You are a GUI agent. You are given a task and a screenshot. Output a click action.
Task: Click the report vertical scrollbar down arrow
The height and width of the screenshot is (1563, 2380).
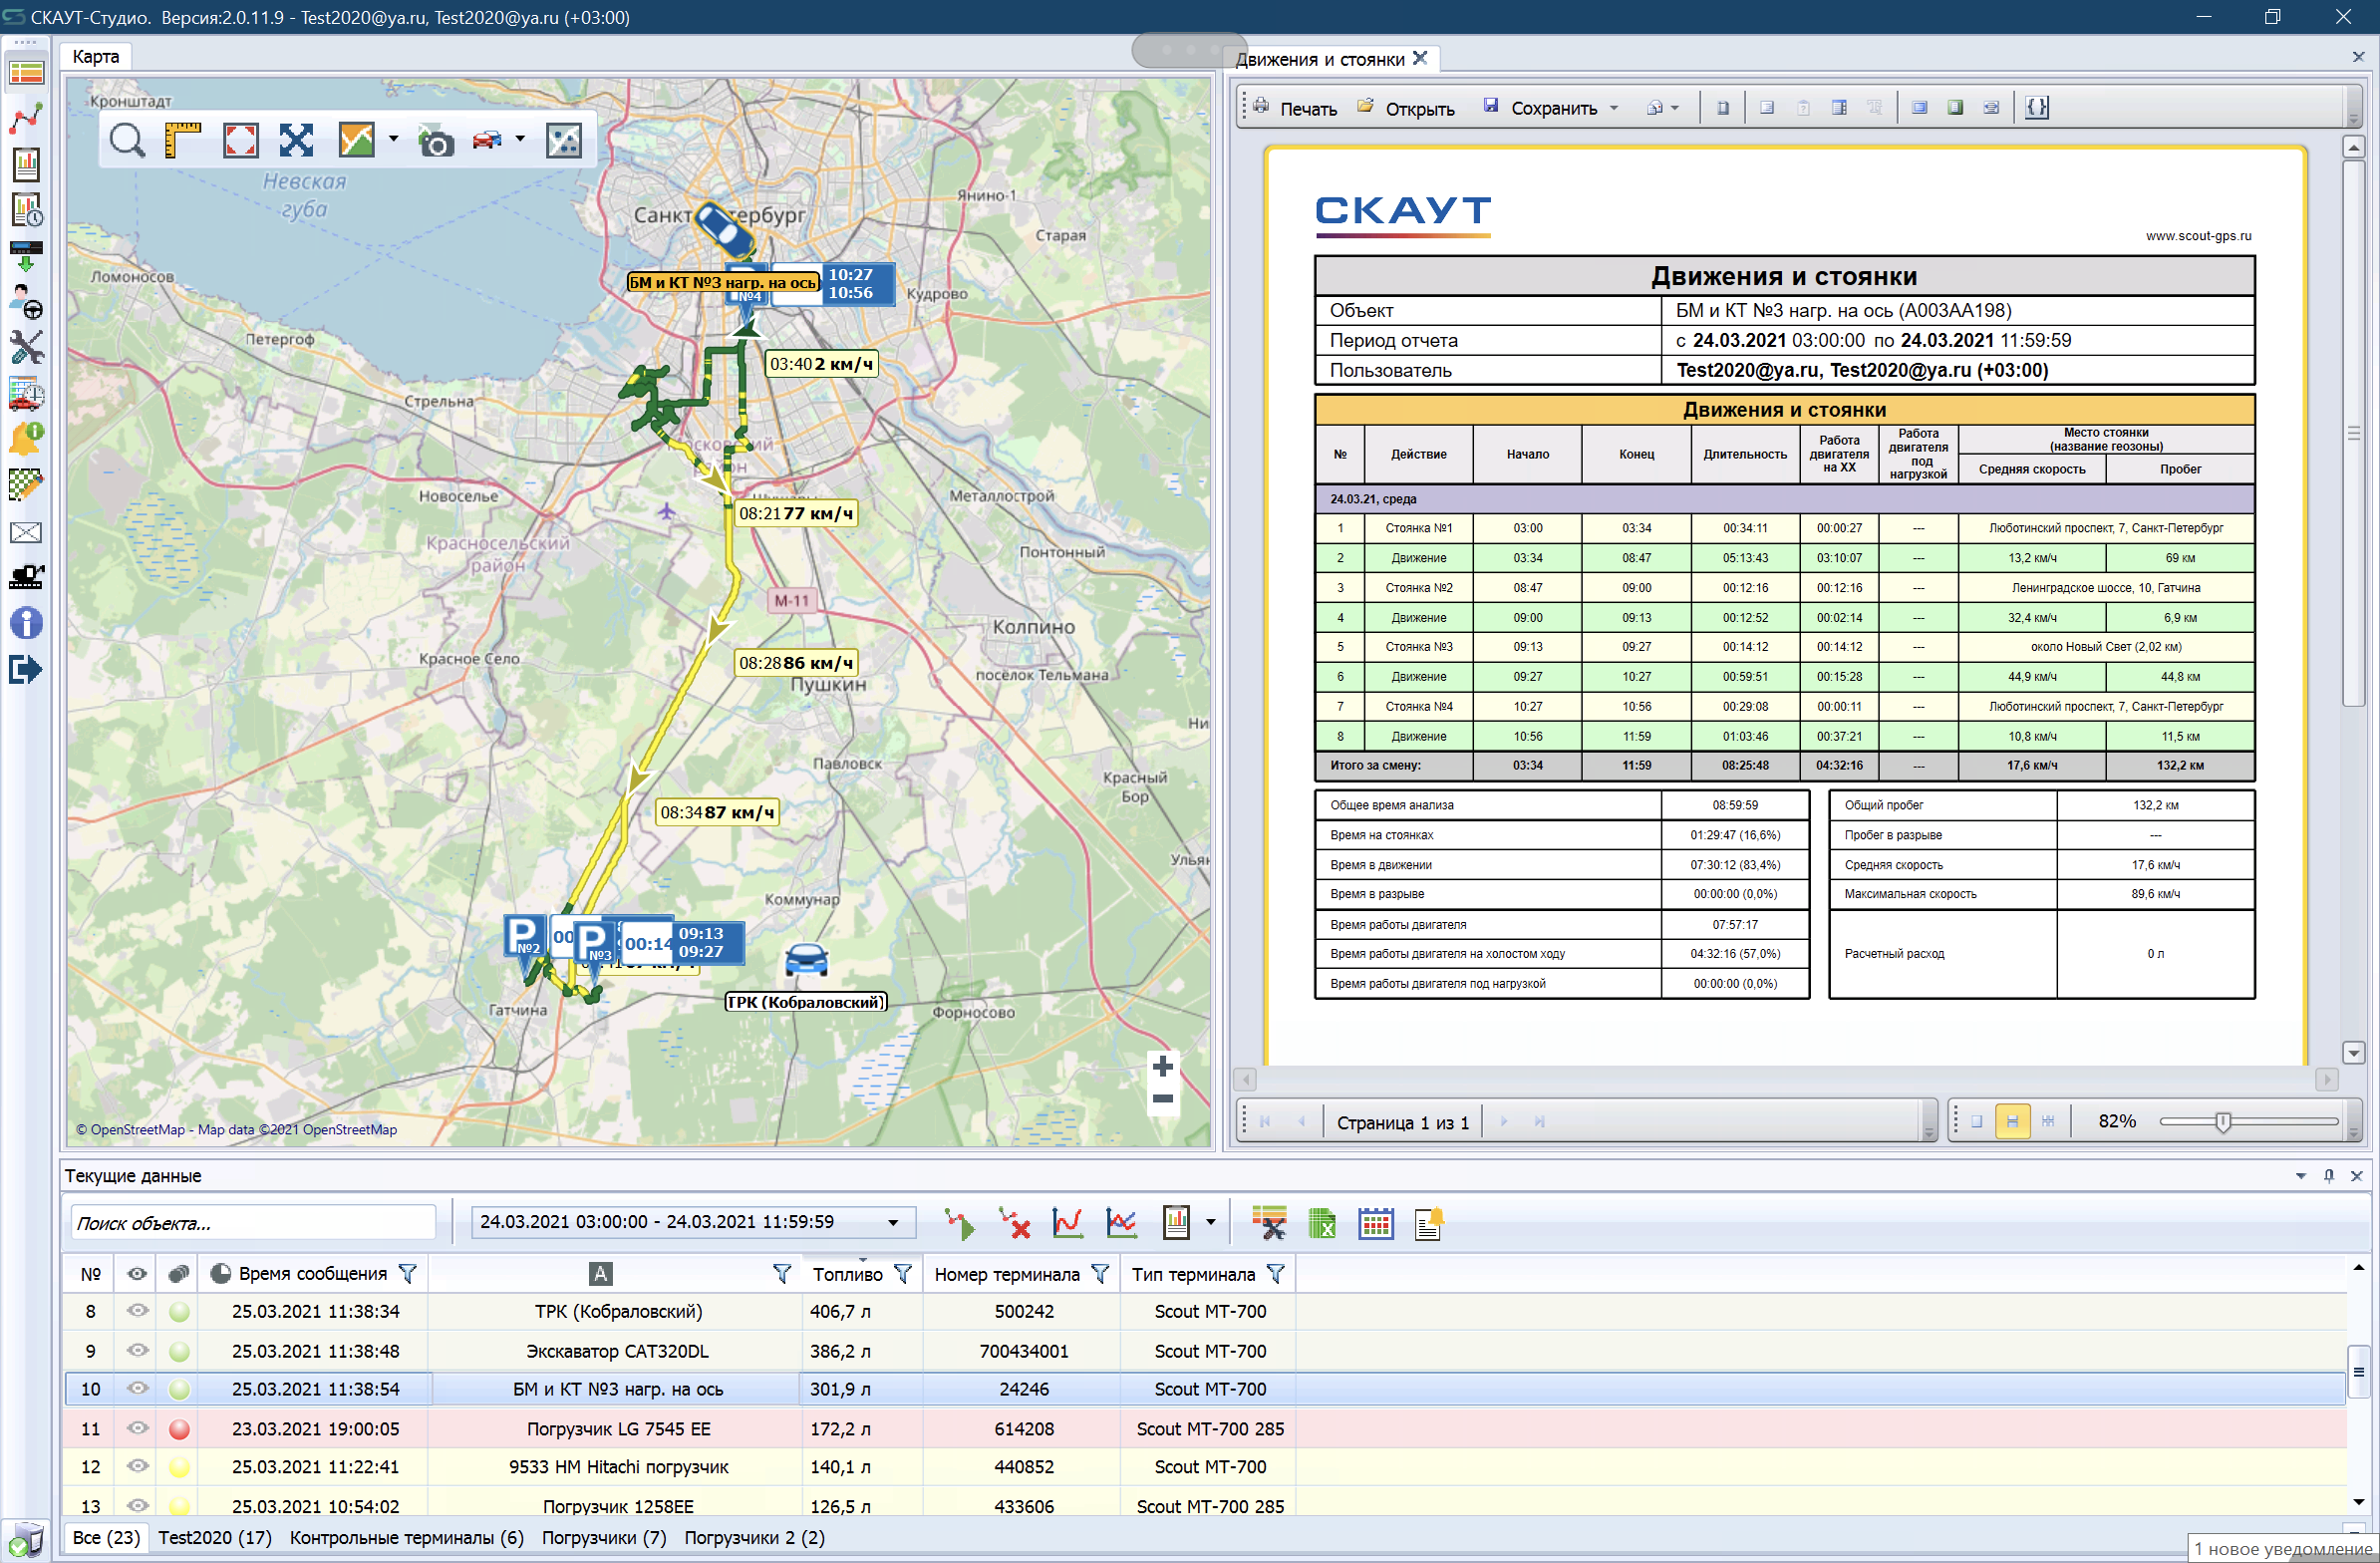point(2354,1053)
